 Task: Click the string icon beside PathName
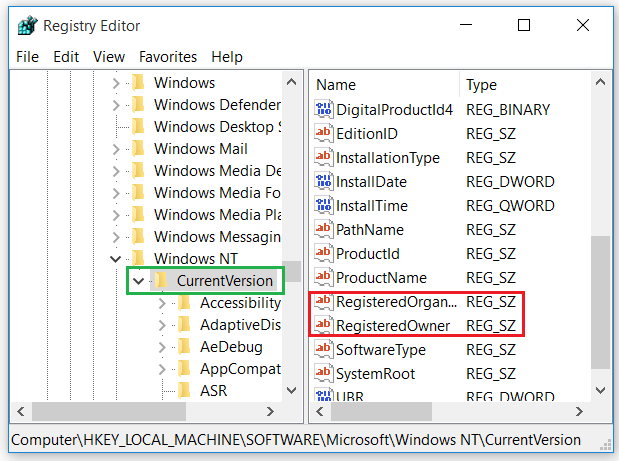[x=324, y=230]
